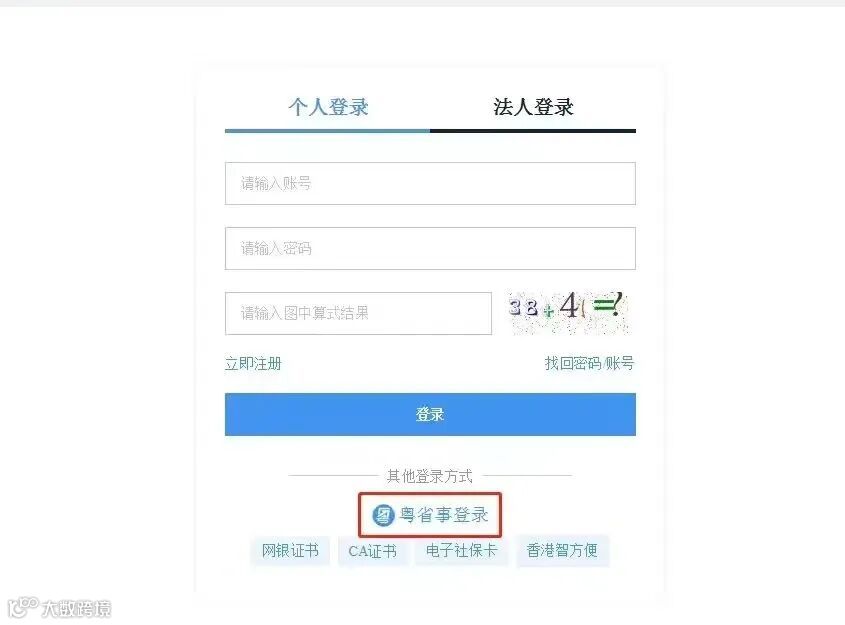Screen dimensions: 845x625
Task: Click the 其他登录方式 divider label
Action: [x=430, y=476]
